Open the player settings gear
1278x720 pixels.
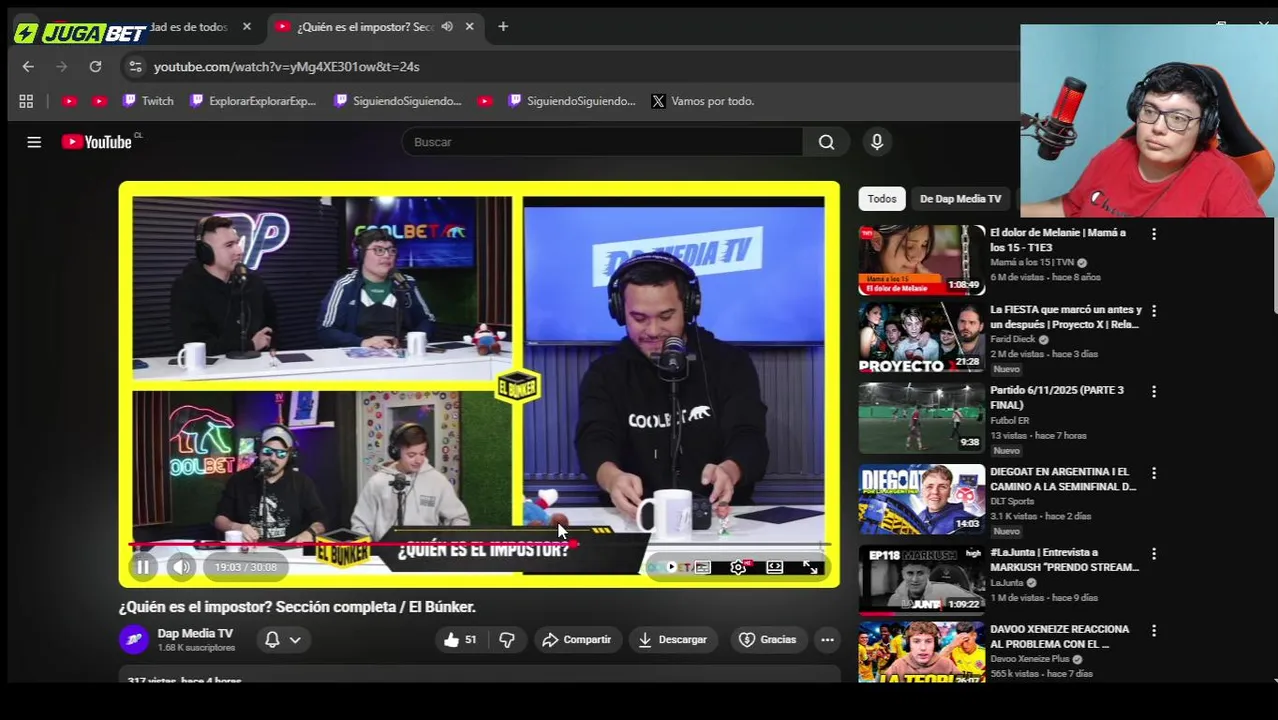tap(738, 567)
